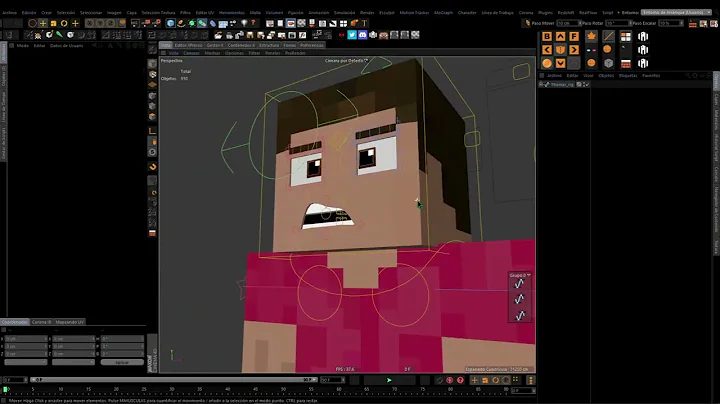The image size is (720, 404).
Task: Click the light bulb icon in toolbar
Action: (x=244, y=22)
